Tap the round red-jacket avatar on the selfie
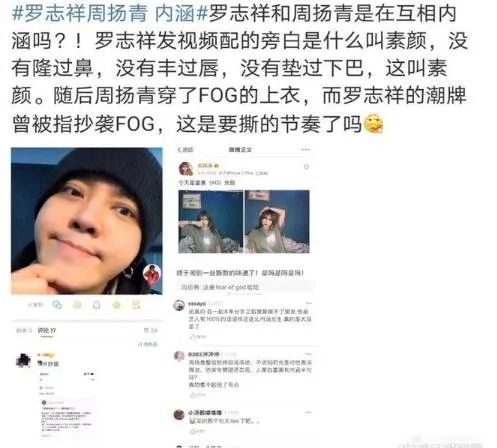This screenshot has width=497, height=448. click(x=152, y=274)
